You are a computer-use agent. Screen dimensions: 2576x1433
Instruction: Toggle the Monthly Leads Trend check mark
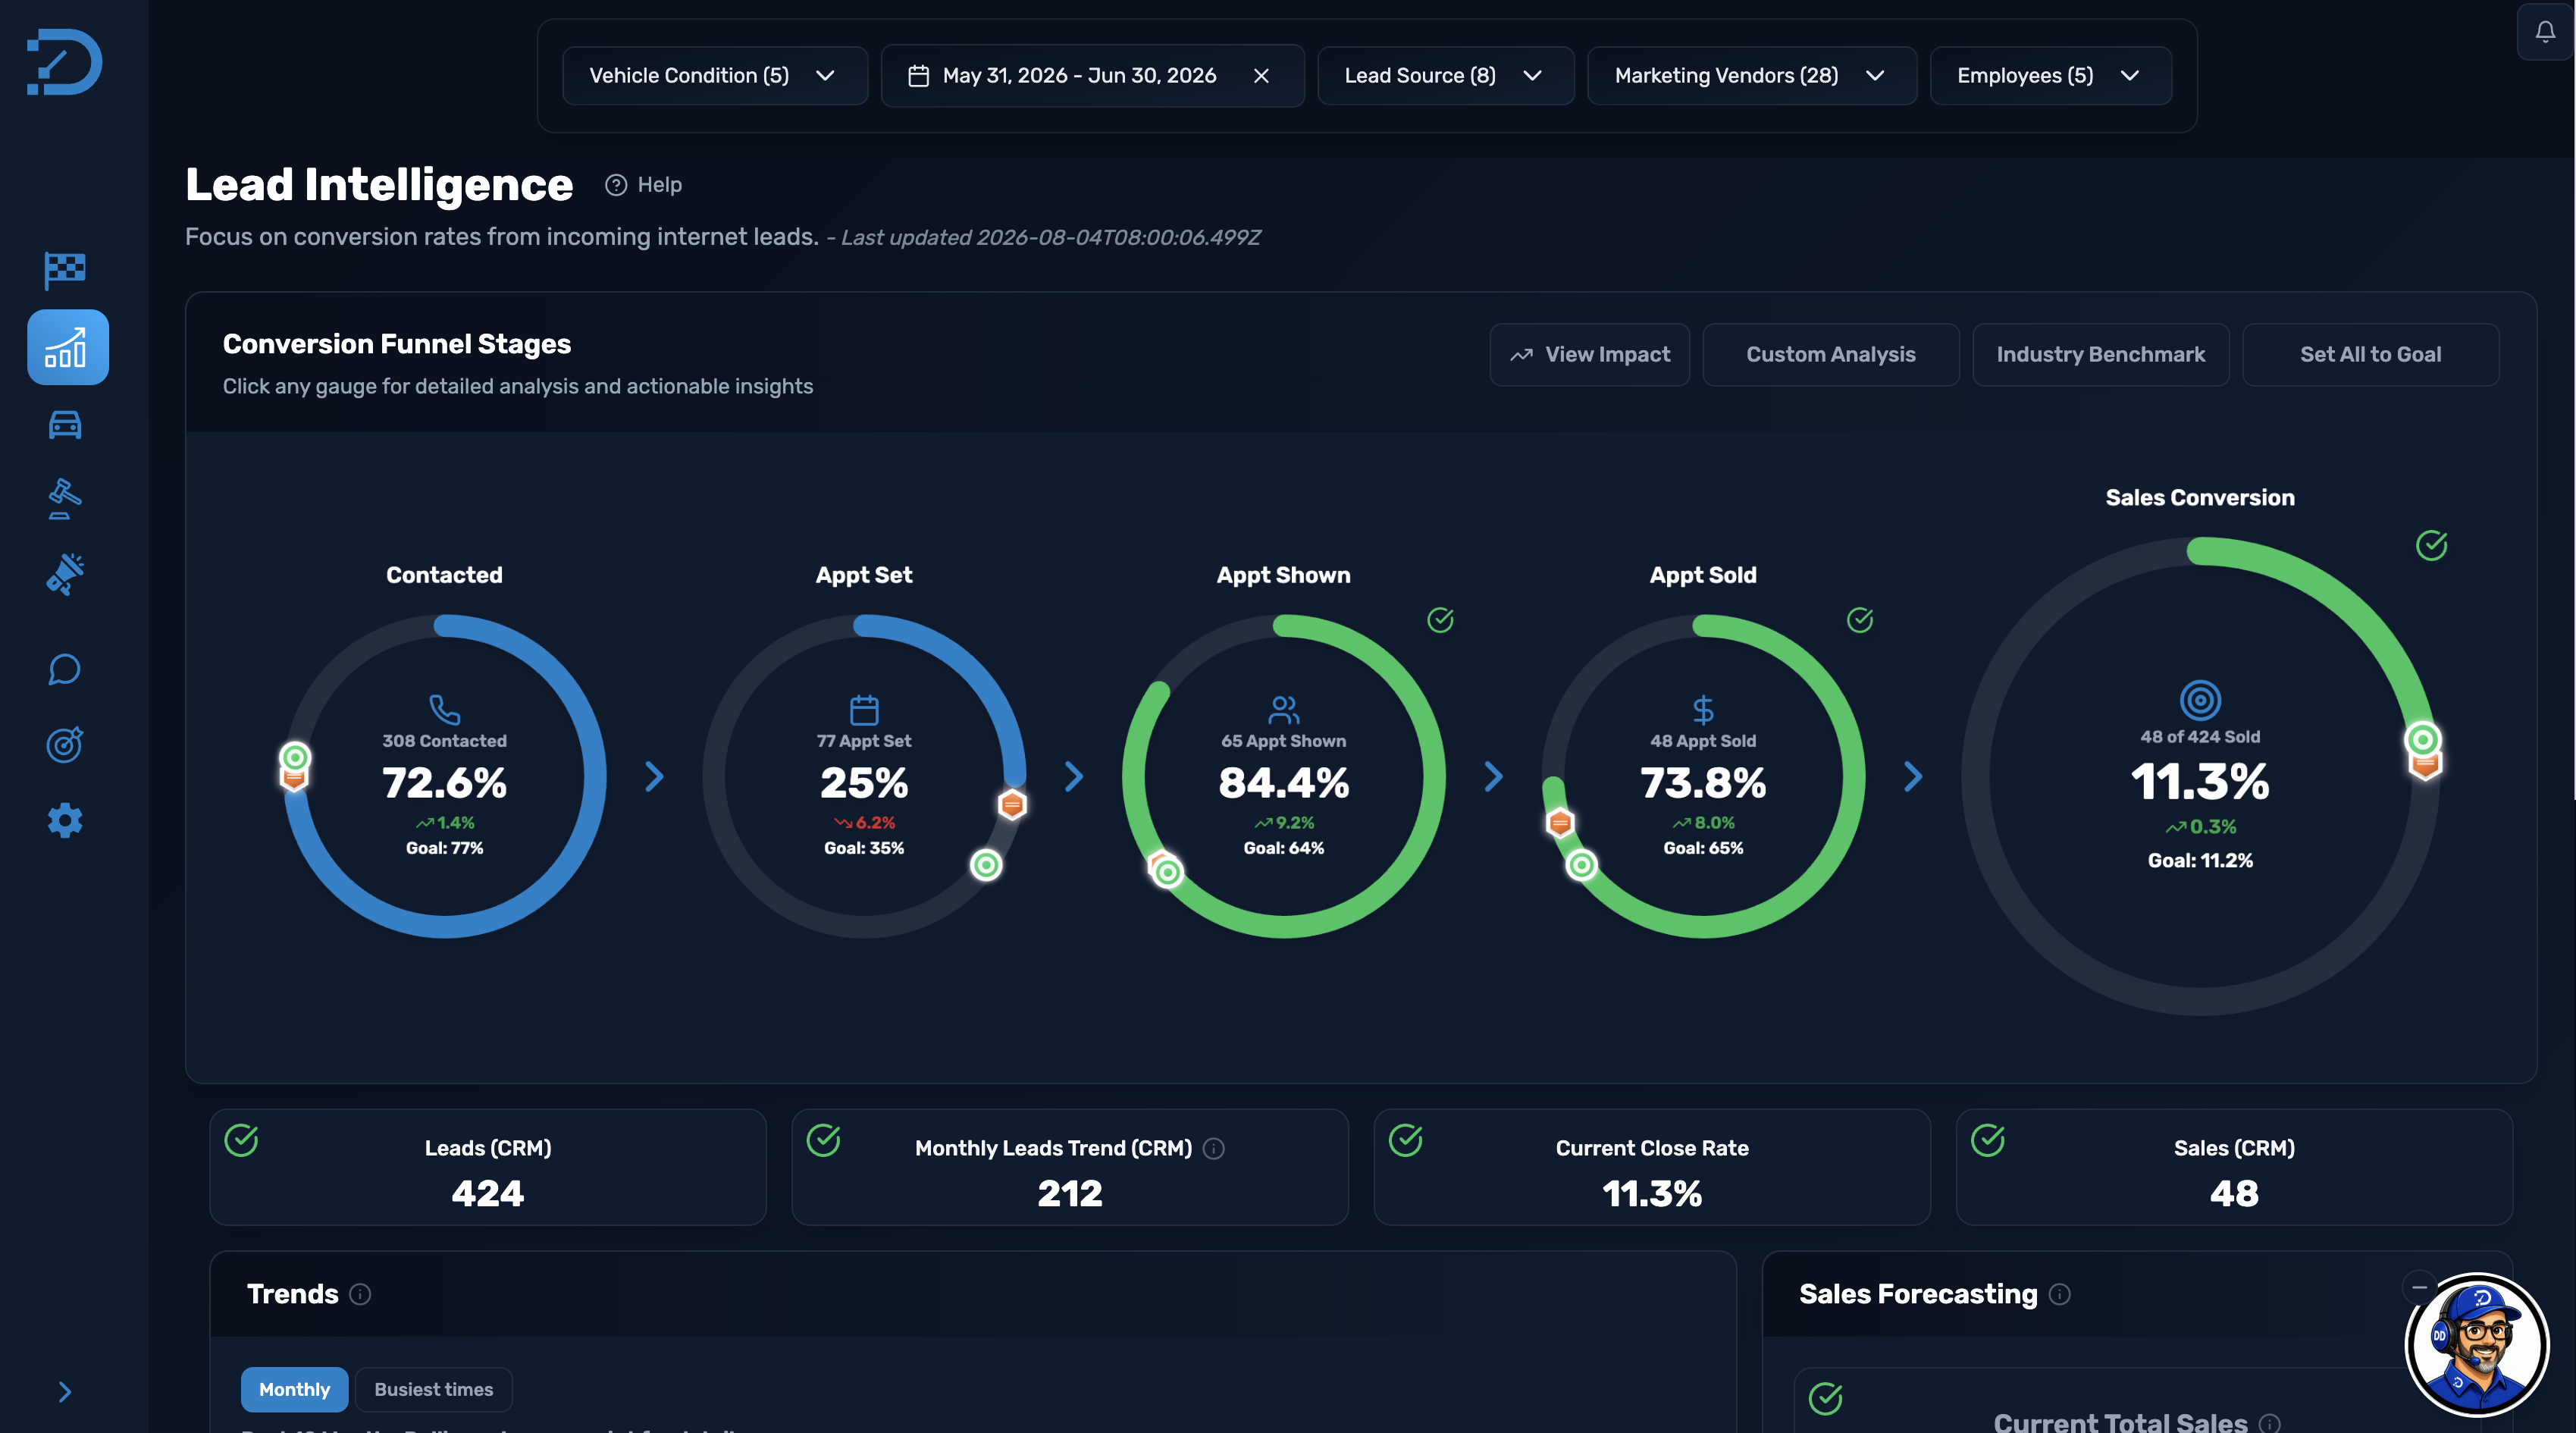point(824,1140)
